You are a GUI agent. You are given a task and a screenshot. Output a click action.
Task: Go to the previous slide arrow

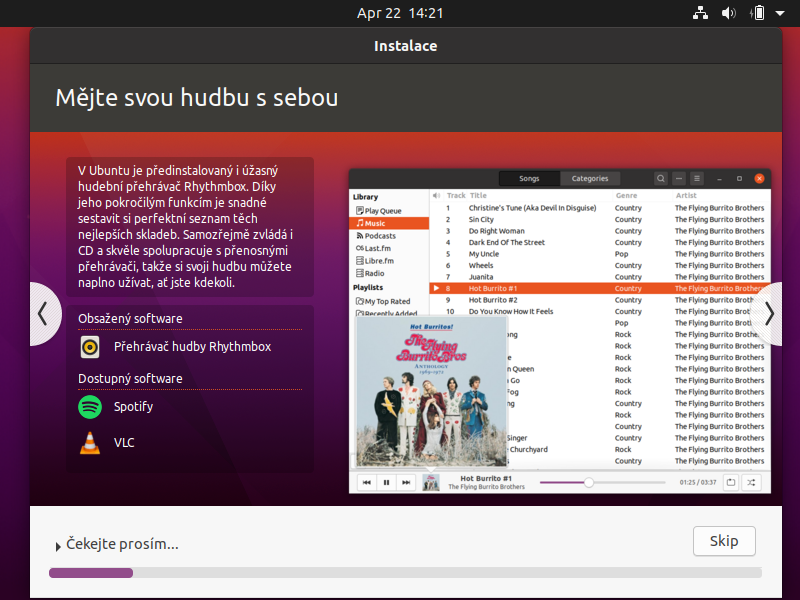pyautogui.click(x=45, y=314)
